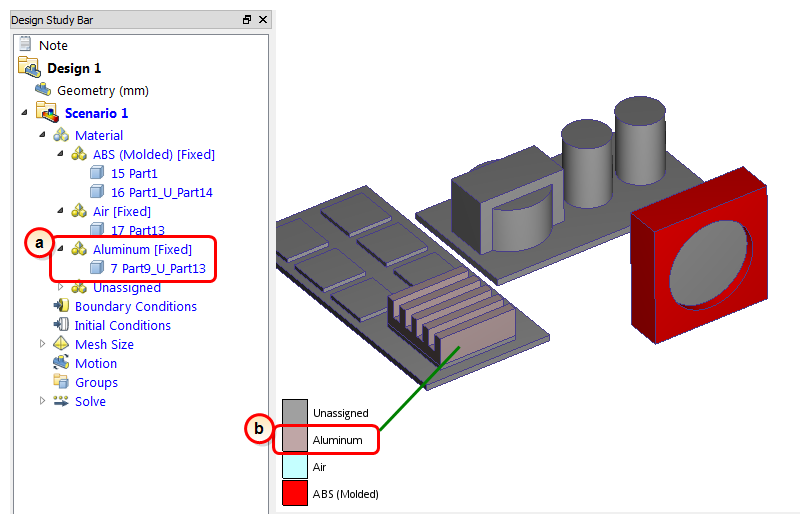This screenshot has height=524, width=810.
Task: Select the 15 Part1 label
Action: coord(134,174)
